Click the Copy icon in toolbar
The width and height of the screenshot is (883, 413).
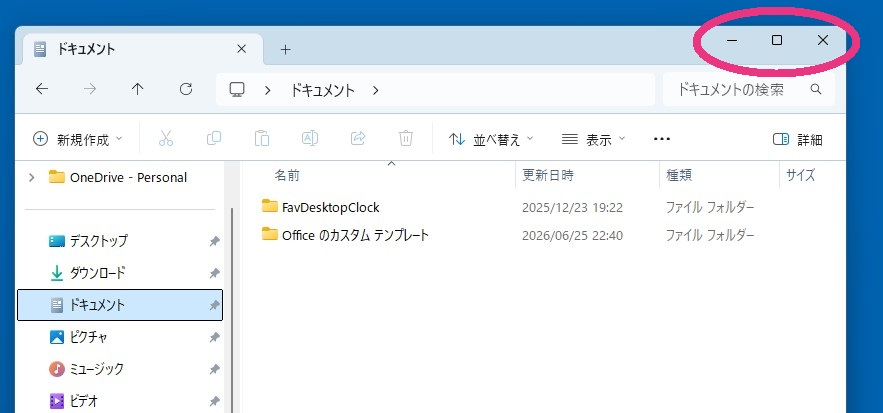coord(214,139)
